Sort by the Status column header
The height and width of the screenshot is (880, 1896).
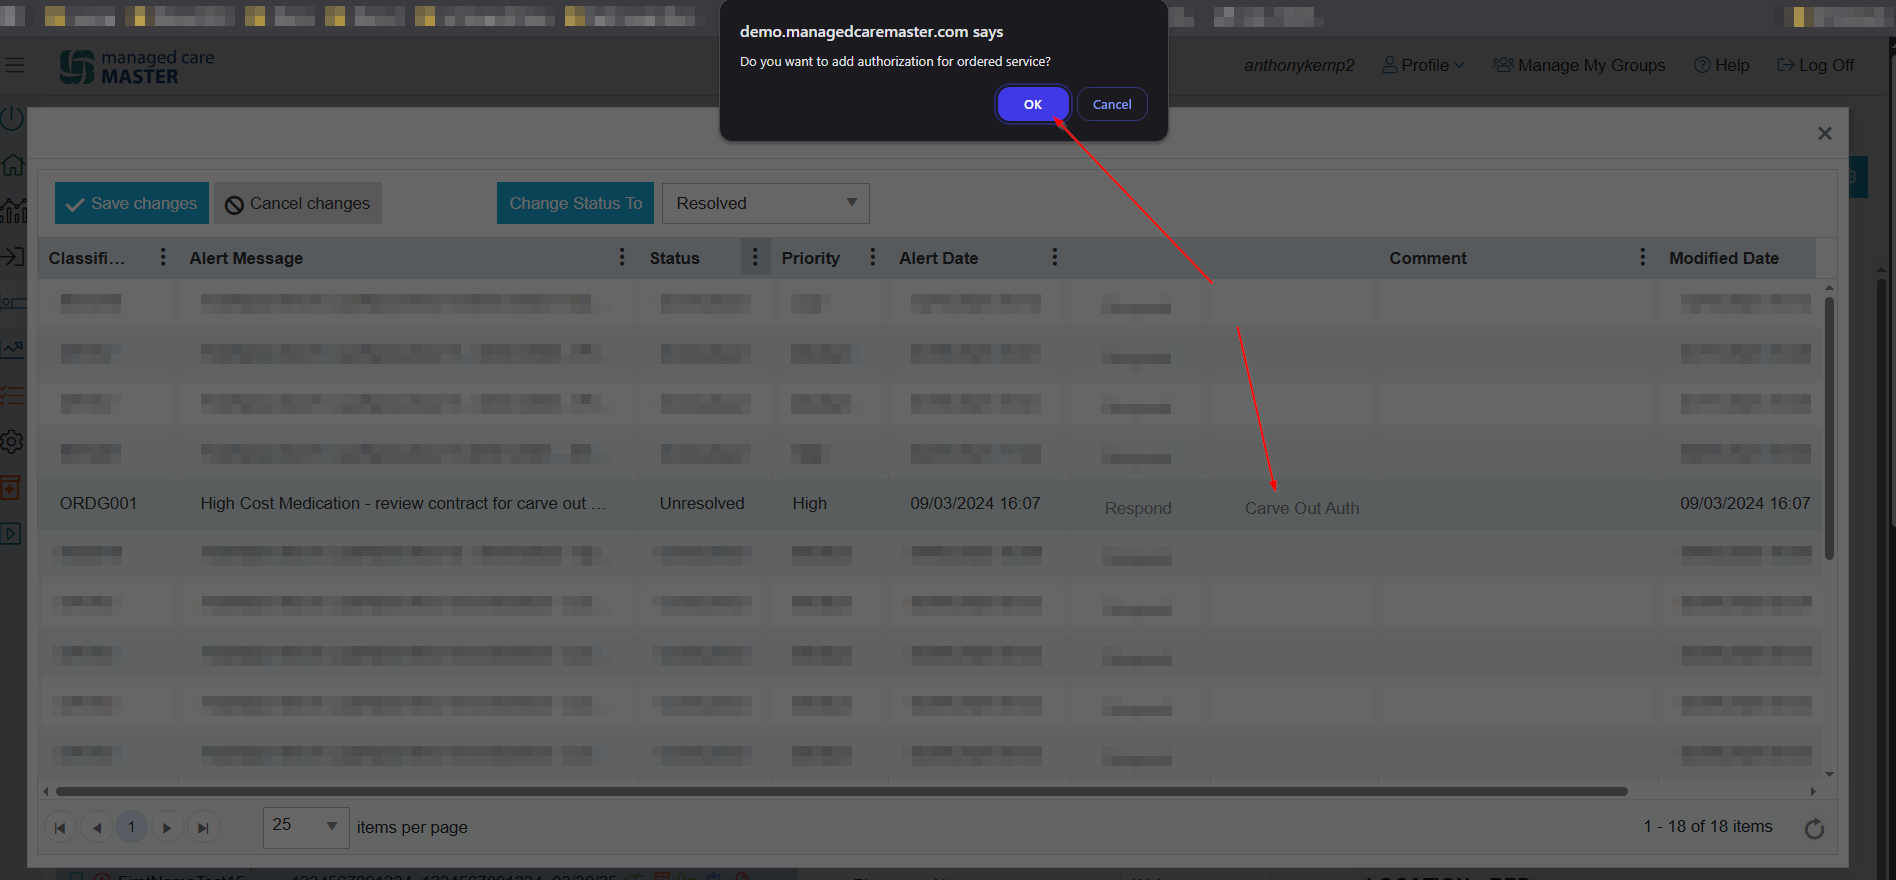coord(675,258)
